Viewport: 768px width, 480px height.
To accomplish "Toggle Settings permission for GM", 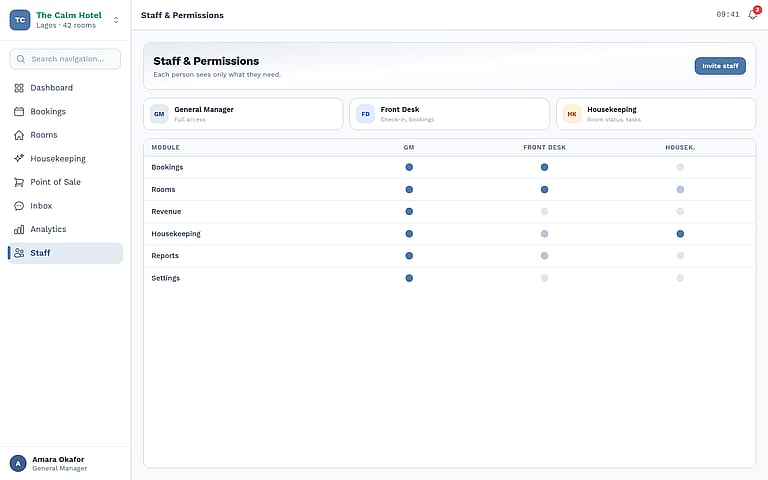I will 409,278.
